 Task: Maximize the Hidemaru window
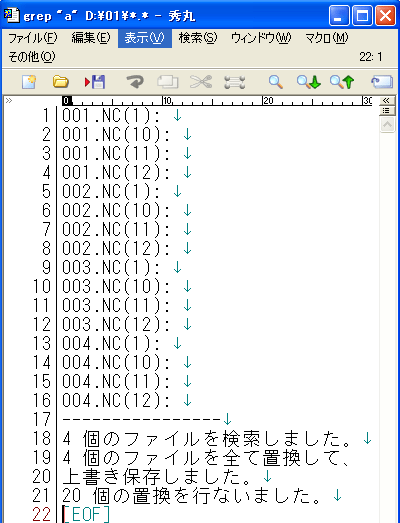point(362,16)
